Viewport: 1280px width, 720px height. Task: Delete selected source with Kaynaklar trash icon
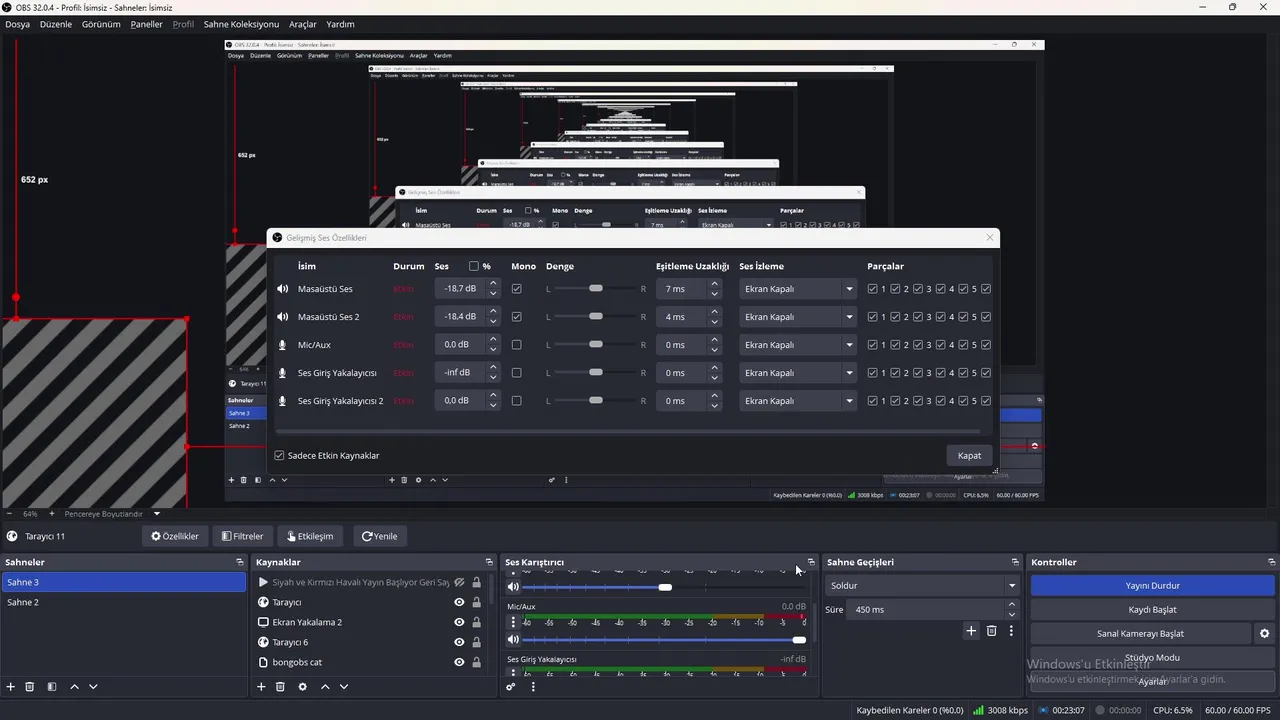tap(280, 687)
